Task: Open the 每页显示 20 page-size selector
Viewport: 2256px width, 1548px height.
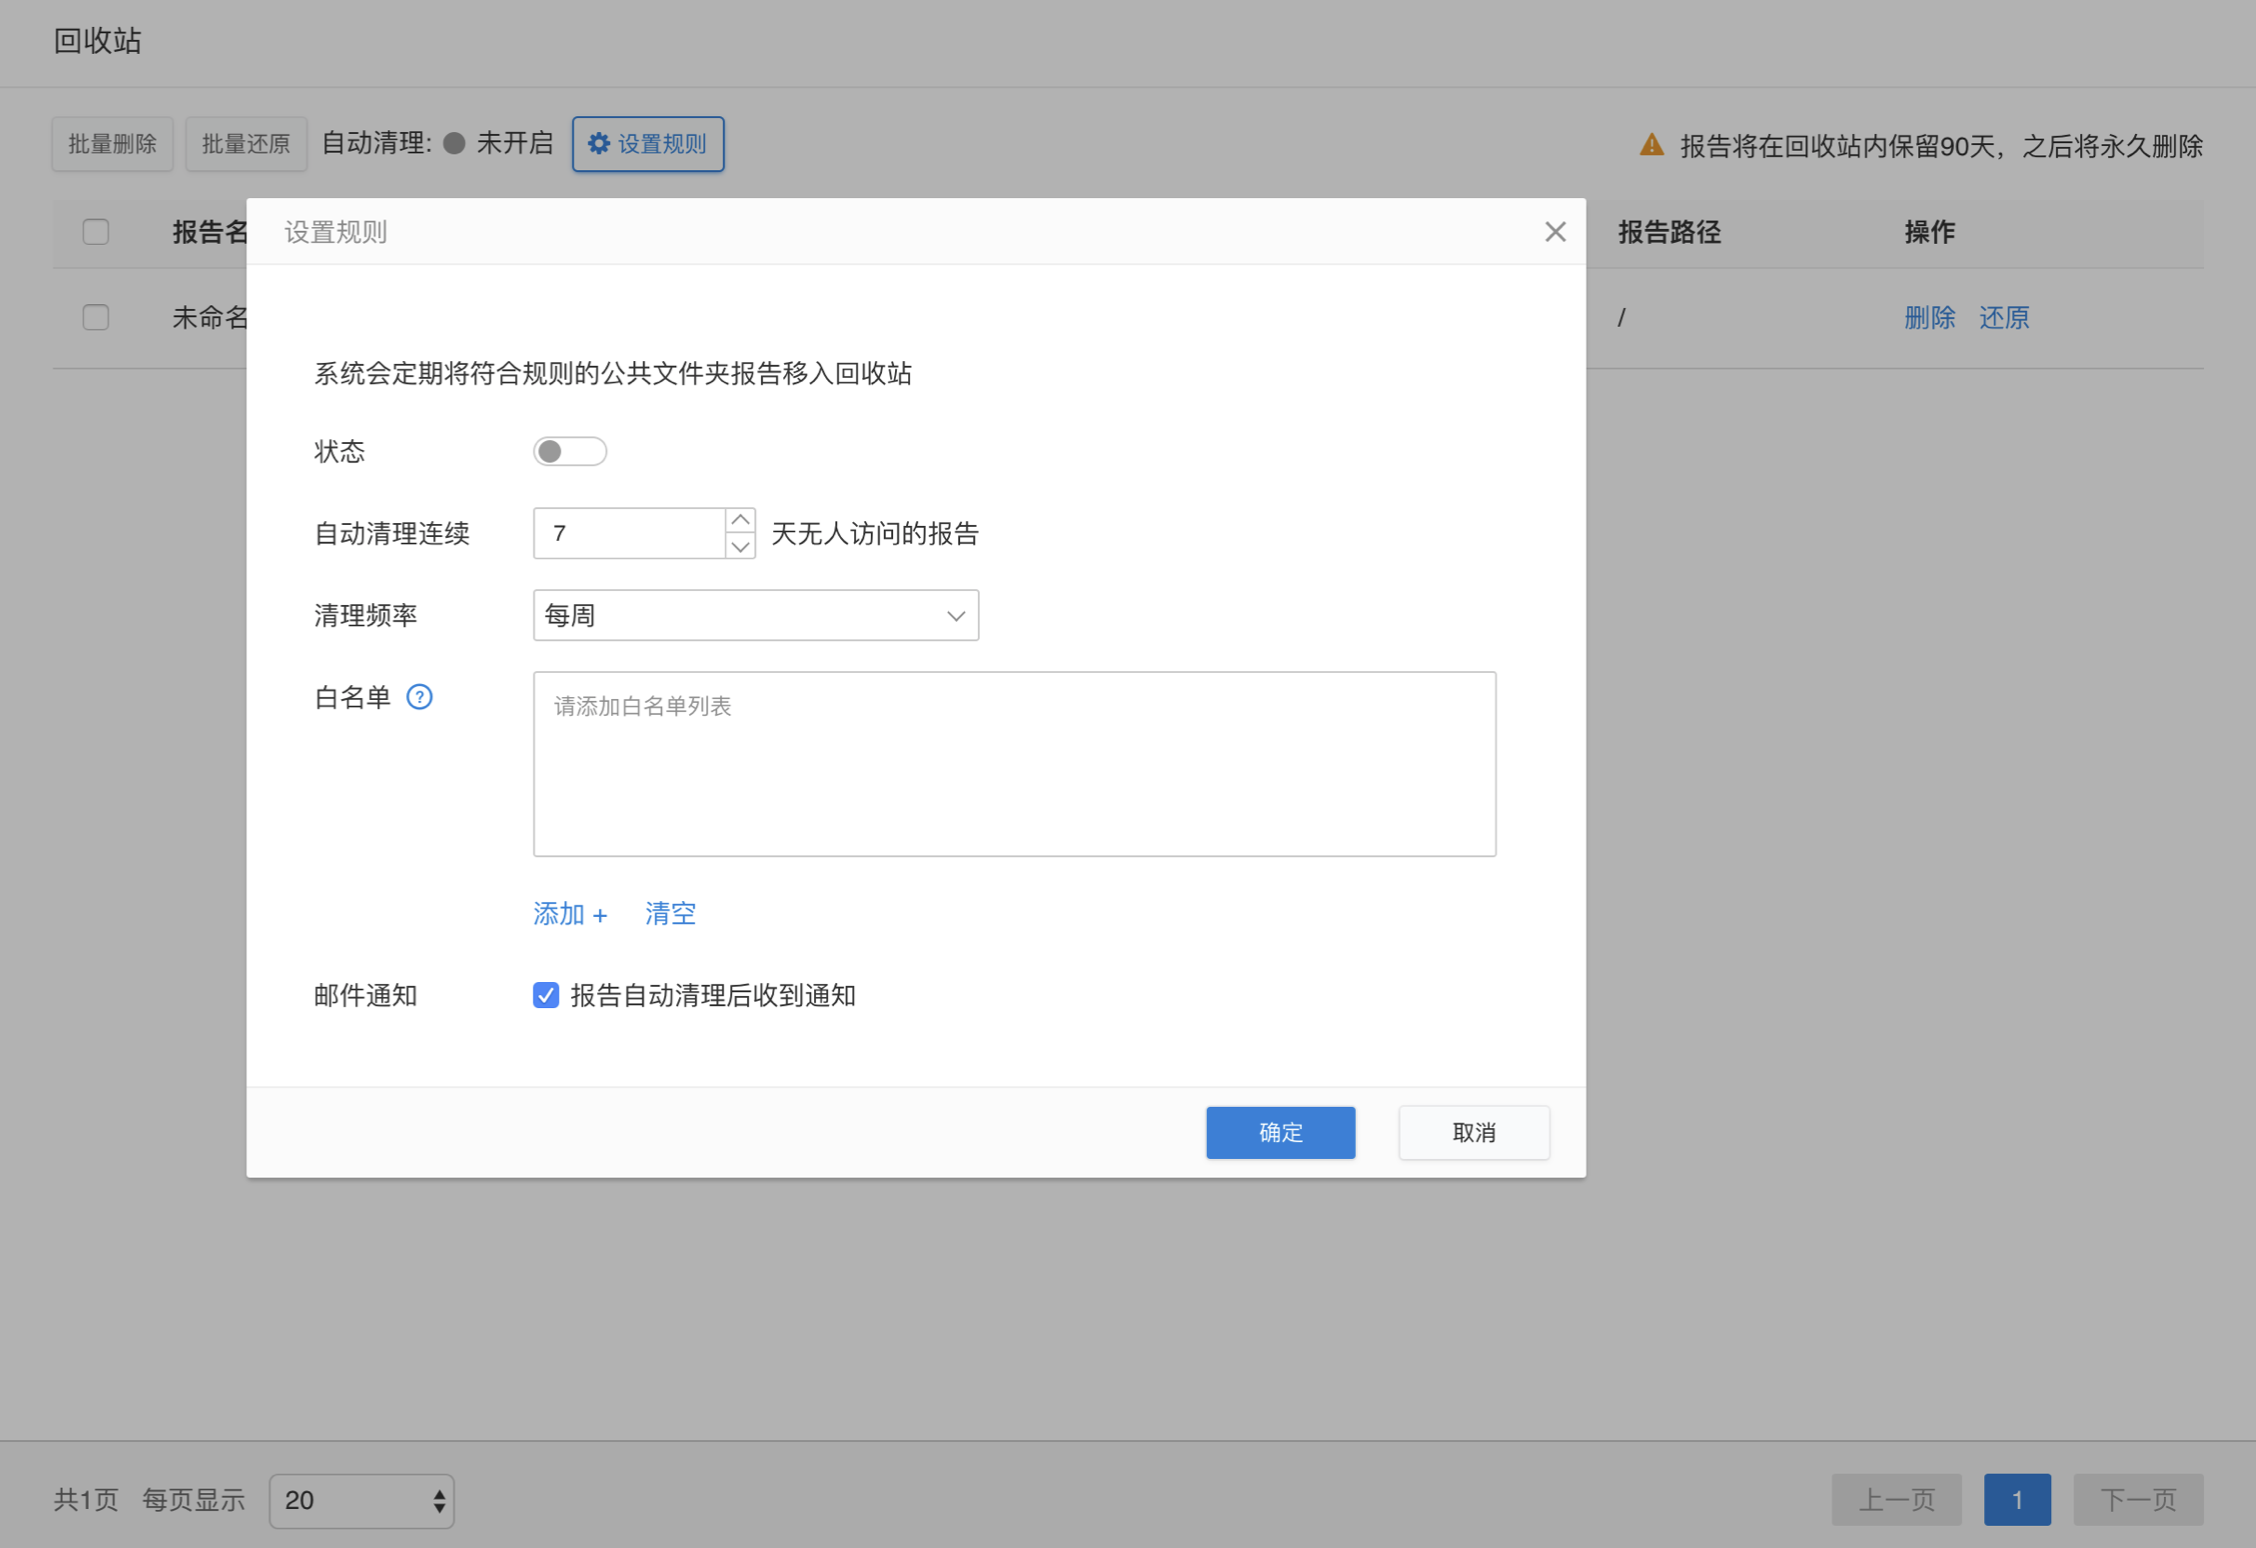Action: point(361,1500)
